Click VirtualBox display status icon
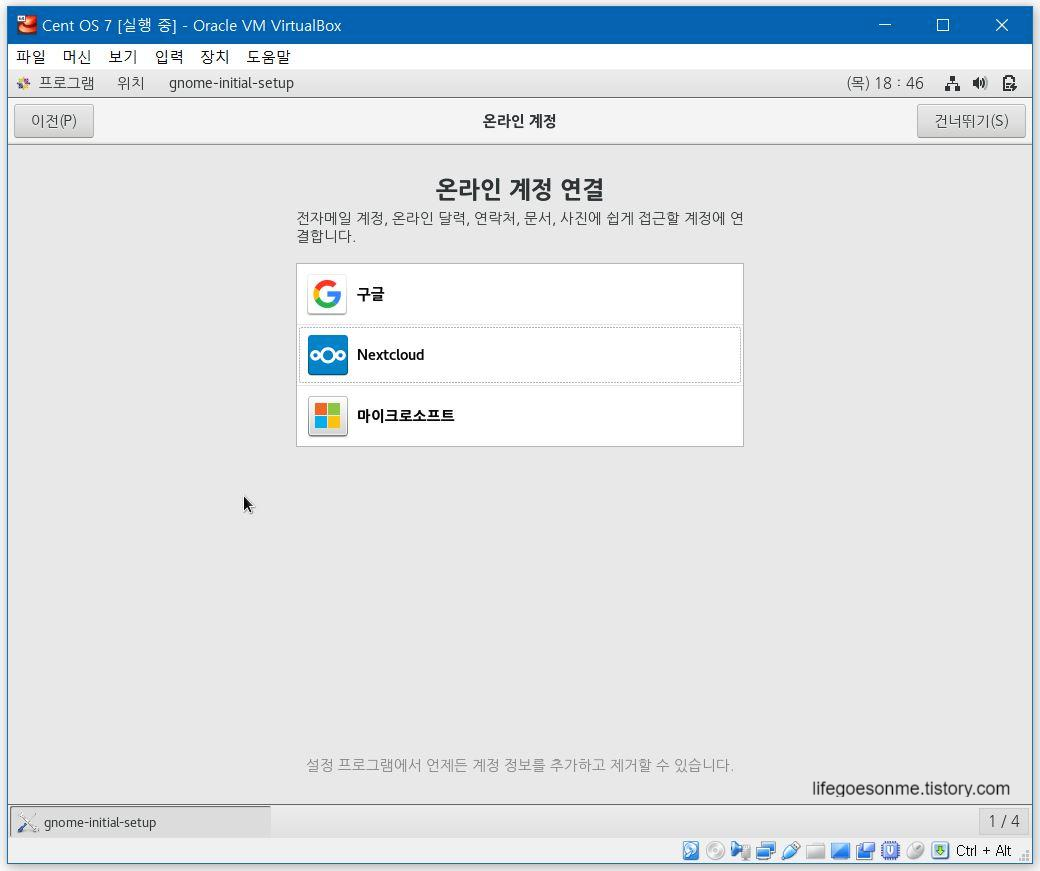Viewport: 1040px width, 871px height. [840, 850]
